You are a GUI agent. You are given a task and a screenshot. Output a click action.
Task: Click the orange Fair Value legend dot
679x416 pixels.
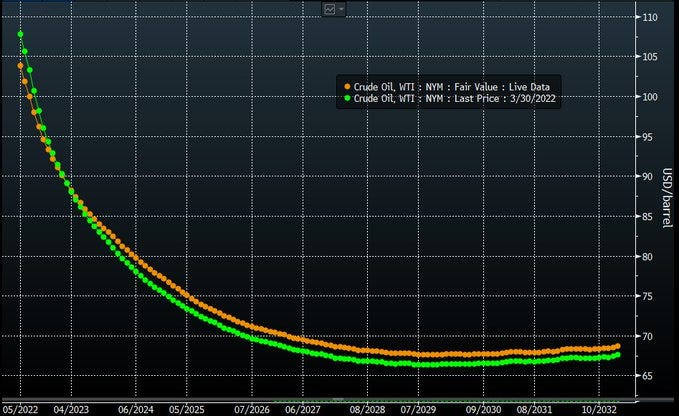pyautogui.click(x=347, y=87)
